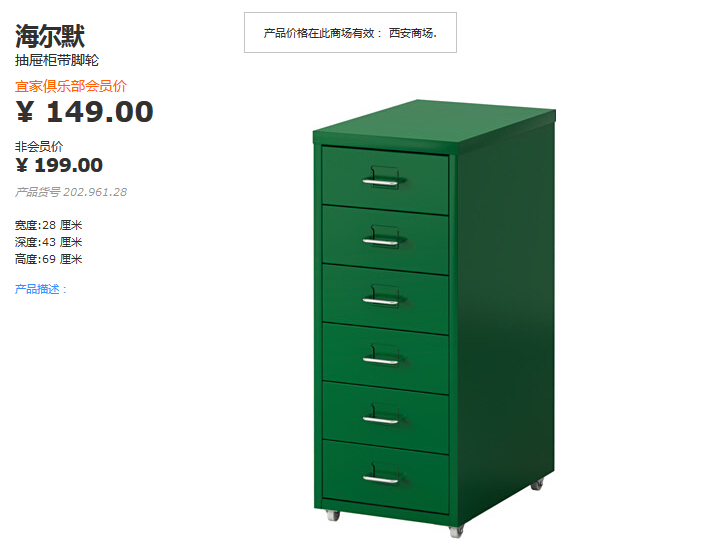This screenshot has height=554, width=701.
Task: Open the 产品描述 link
Action: point(41,289)
